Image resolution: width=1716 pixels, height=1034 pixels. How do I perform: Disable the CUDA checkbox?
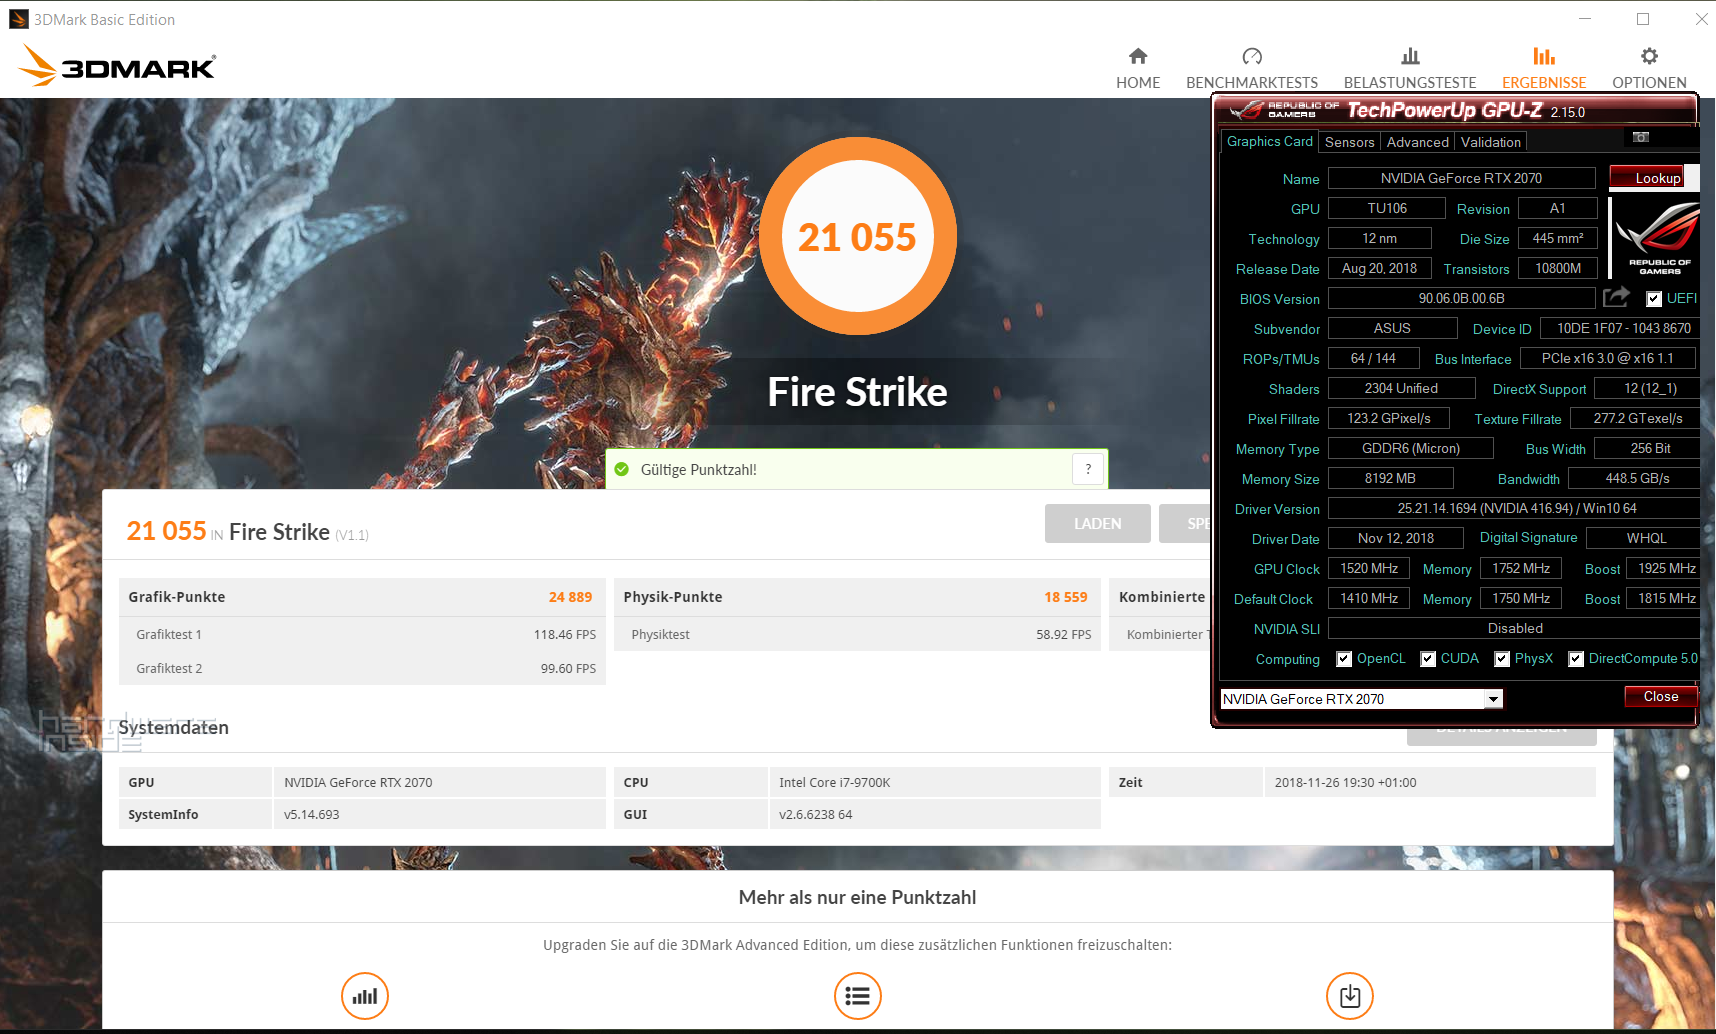coord(1427,658)
